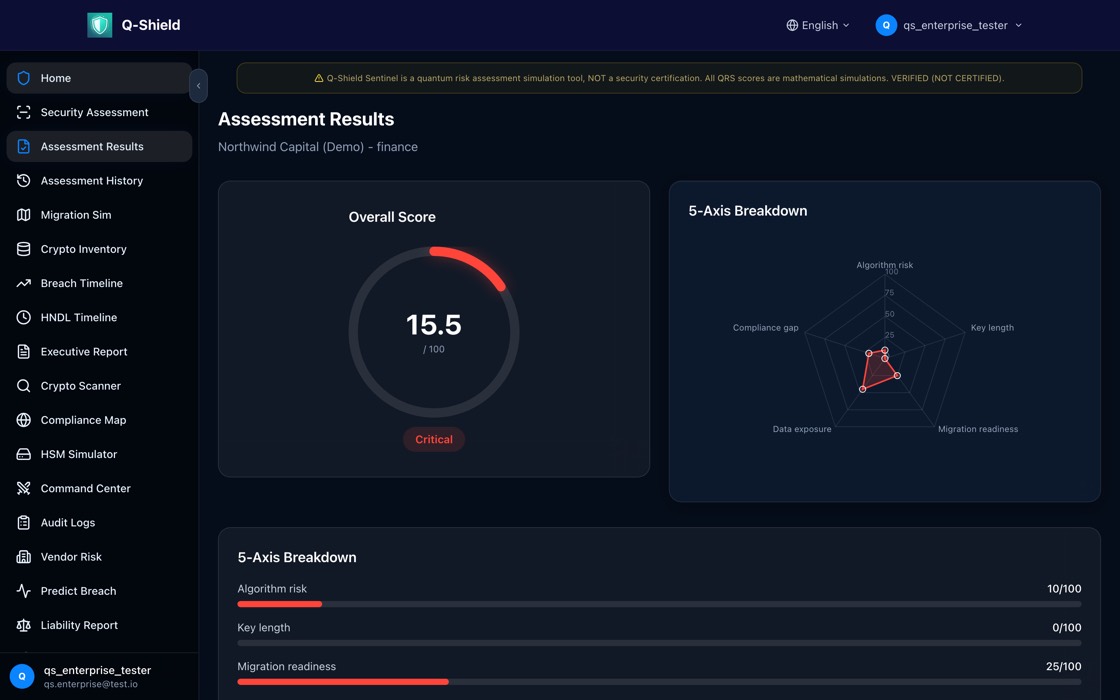Click the HNDL Timeline clock icon
The width and height of the screenshot is (1120, 700).
(x=24, y=317)
